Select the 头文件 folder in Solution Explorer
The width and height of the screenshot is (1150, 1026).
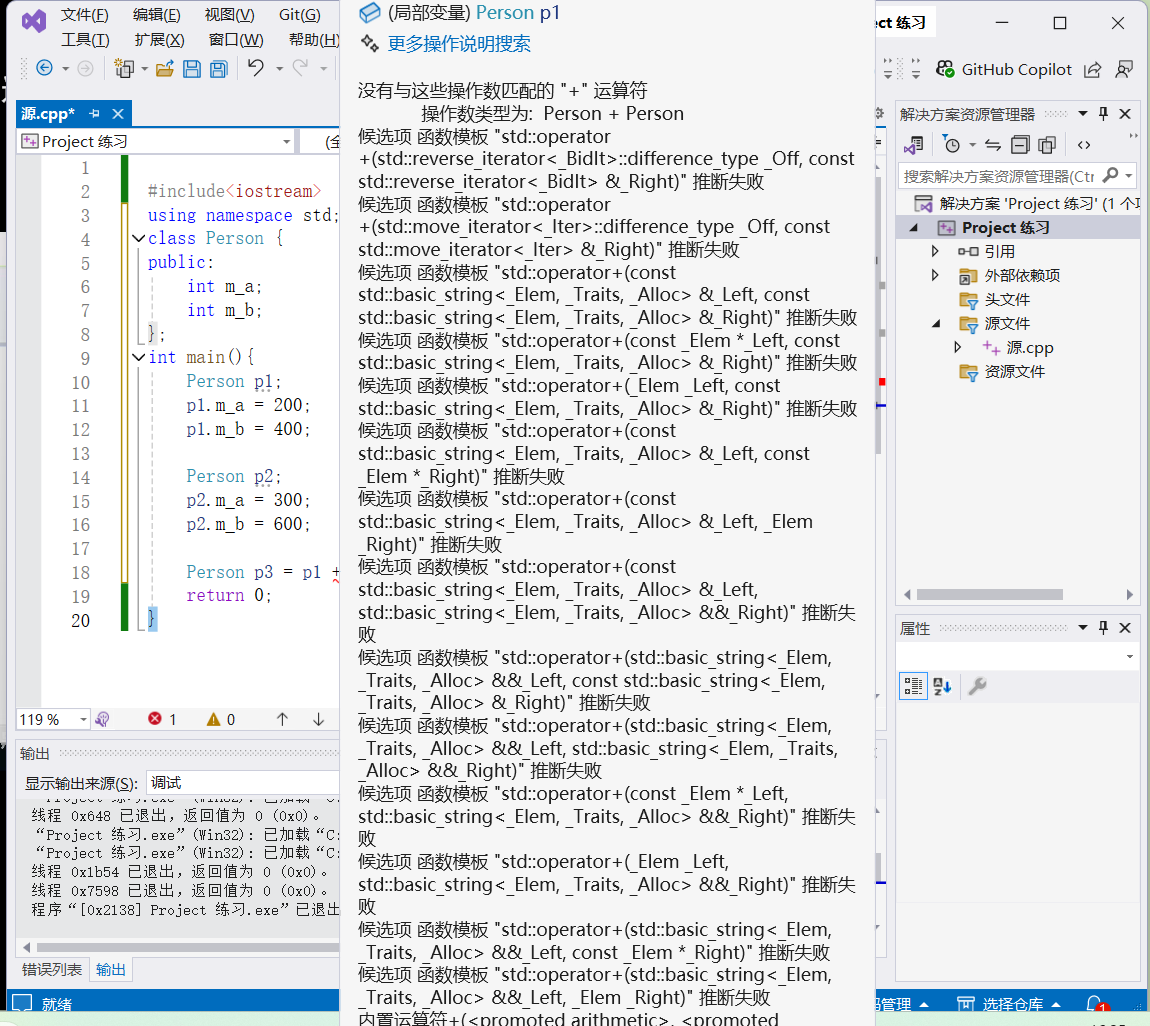1007,299
